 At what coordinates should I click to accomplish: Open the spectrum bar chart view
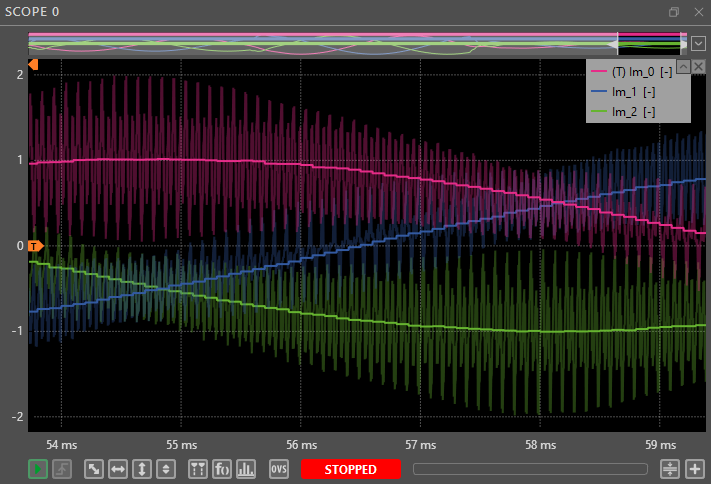pos(246,469)
